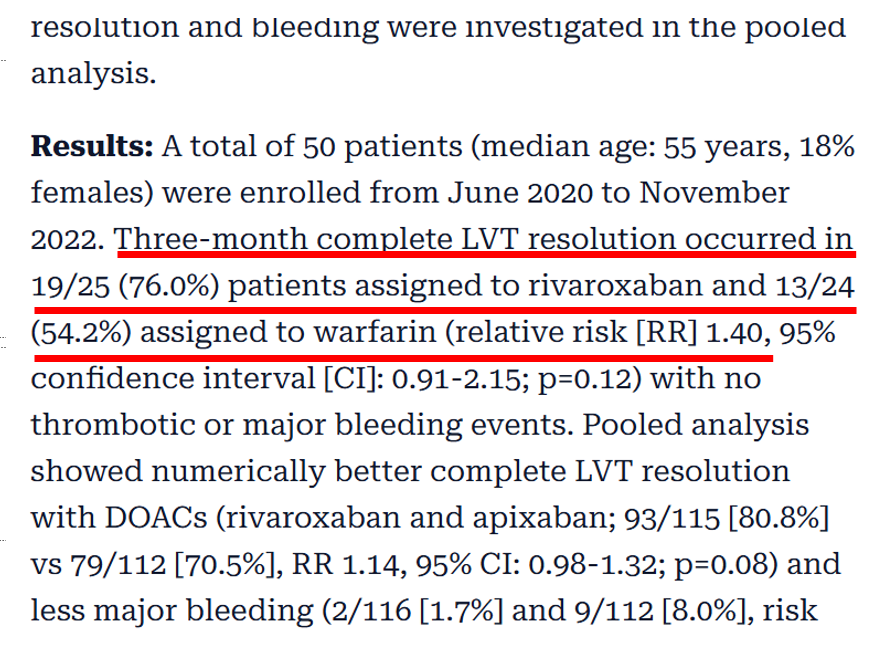Click the percentage "(54.2%)"

(80, 332)
